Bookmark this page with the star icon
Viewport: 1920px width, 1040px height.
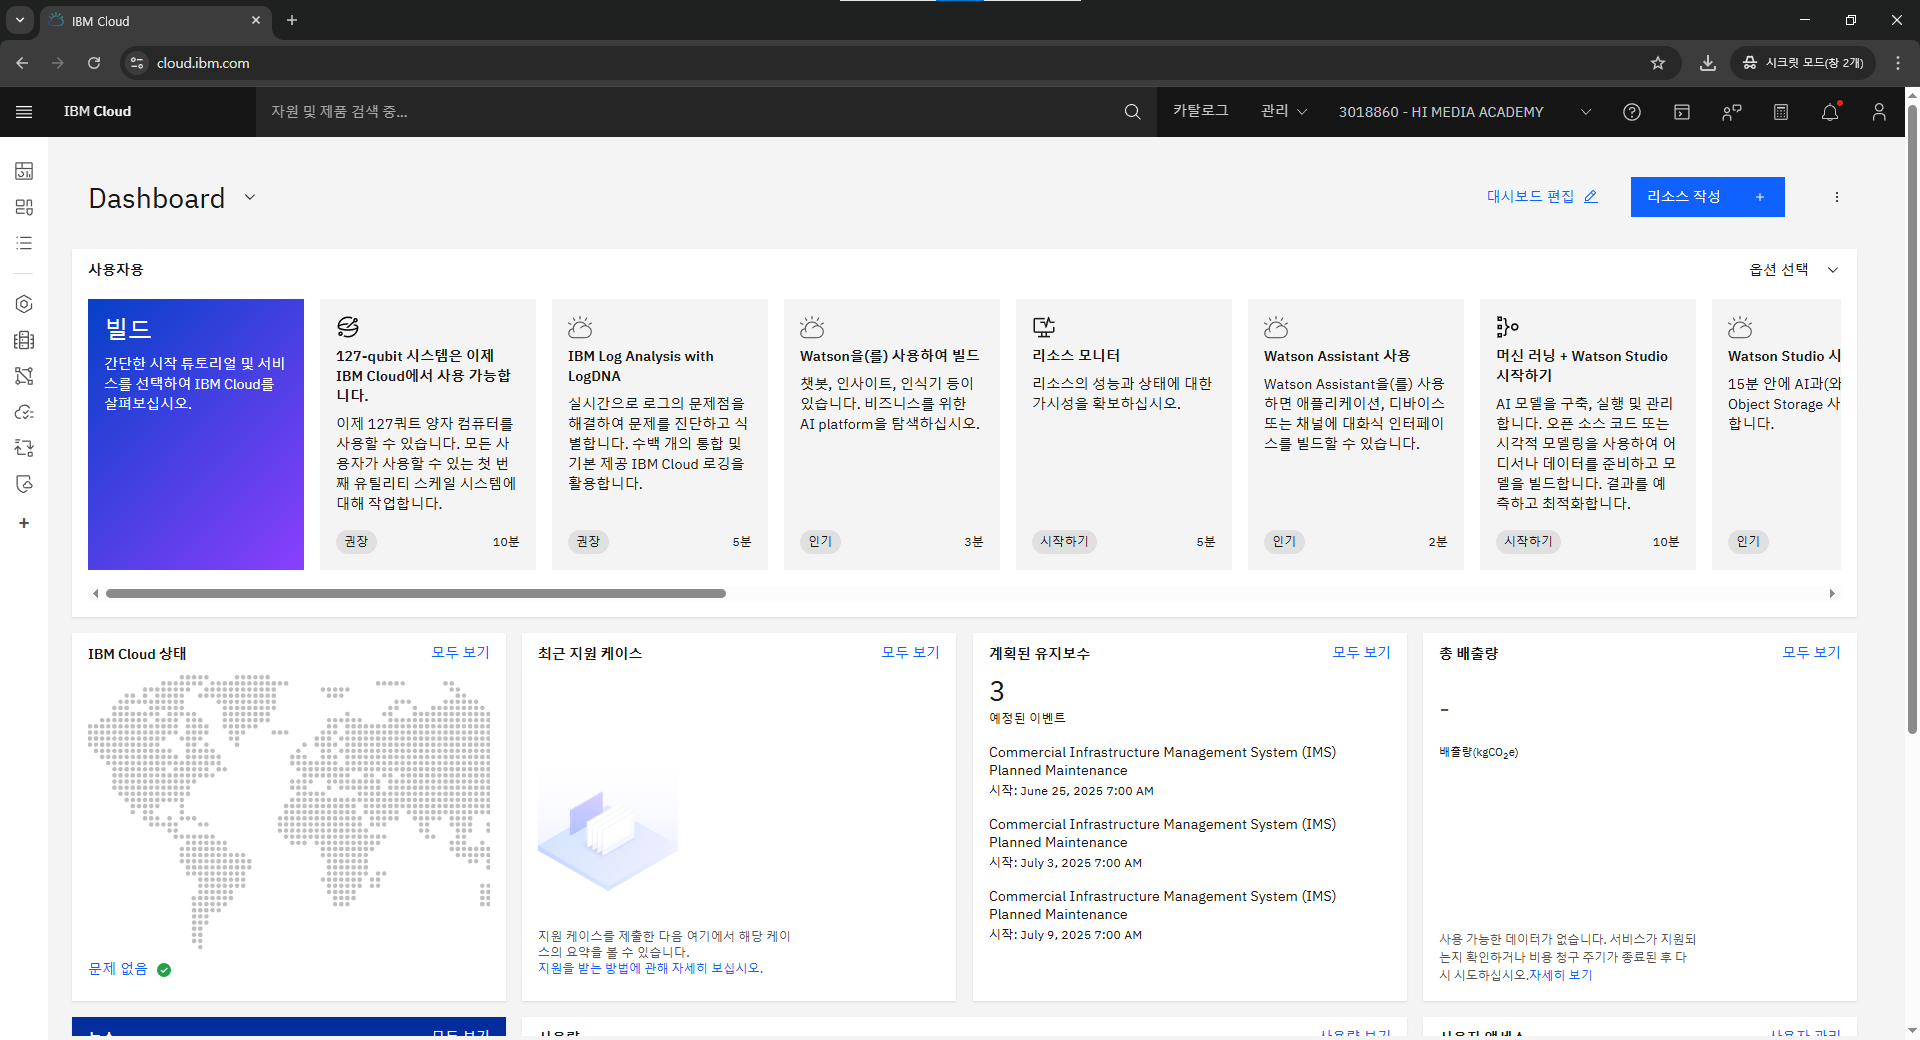(1658, 63)
